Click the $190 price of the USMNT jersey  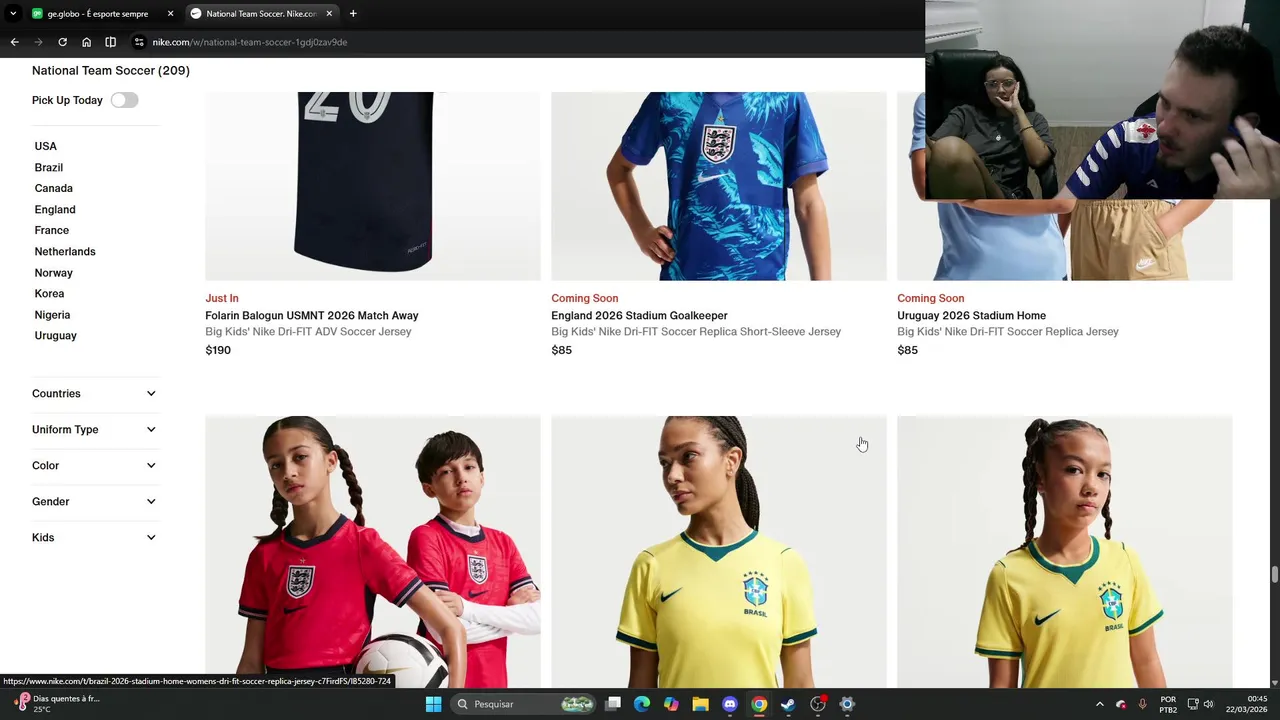point(218,350)
